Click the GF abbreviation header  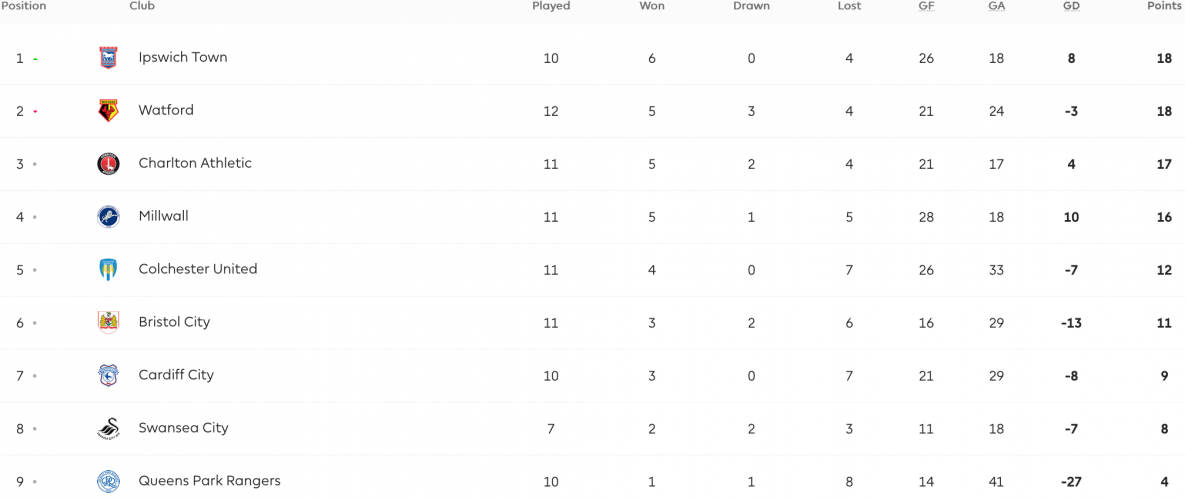pyautogui.click(x=926, y=6)
